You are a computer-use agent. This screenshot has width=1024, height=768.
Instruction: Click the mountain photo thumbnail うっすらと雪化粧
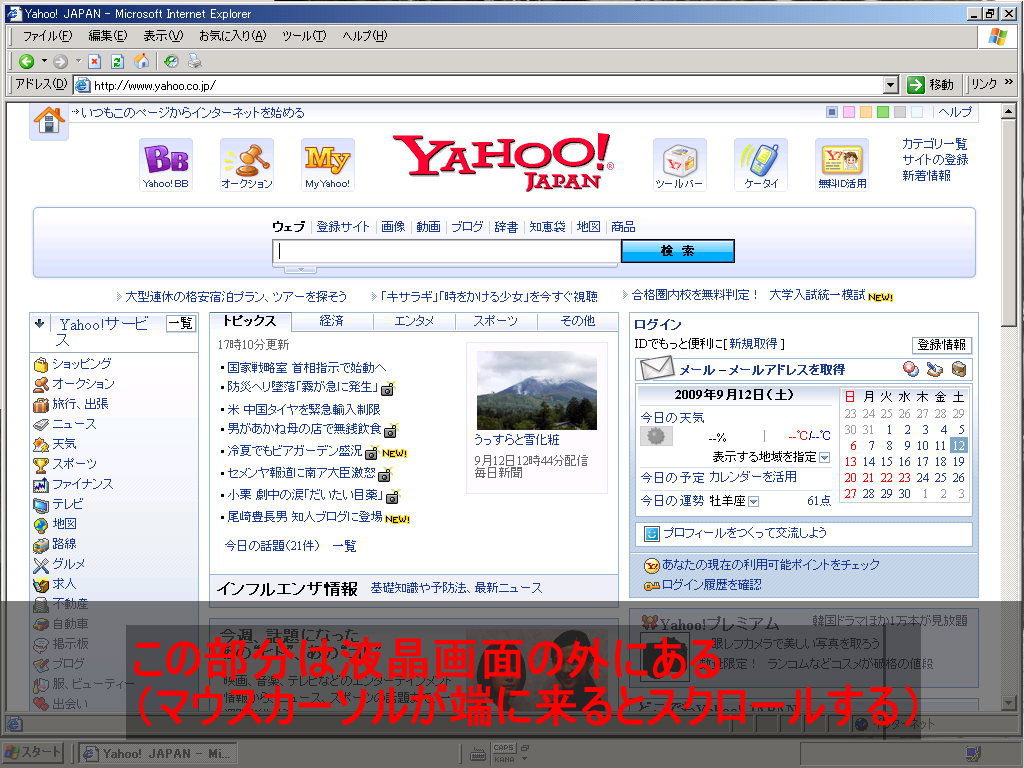(x=537, y=390)
